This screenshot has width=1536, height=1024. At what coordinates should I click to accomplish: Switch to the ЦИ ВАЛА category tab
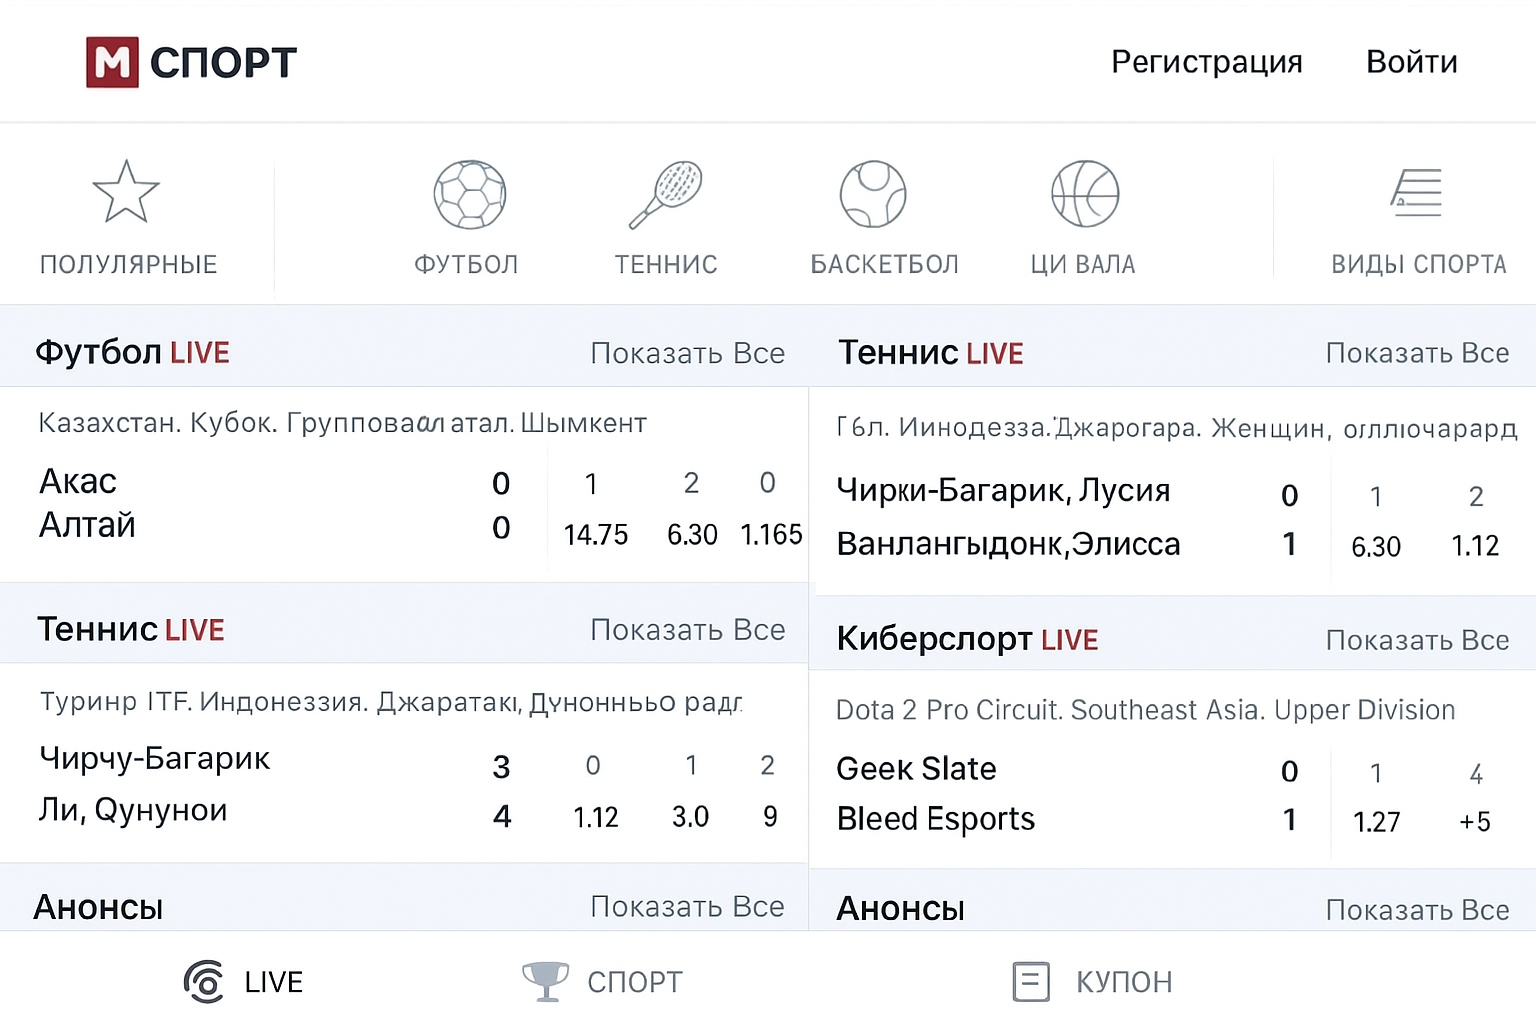(x=1083, y=264)
